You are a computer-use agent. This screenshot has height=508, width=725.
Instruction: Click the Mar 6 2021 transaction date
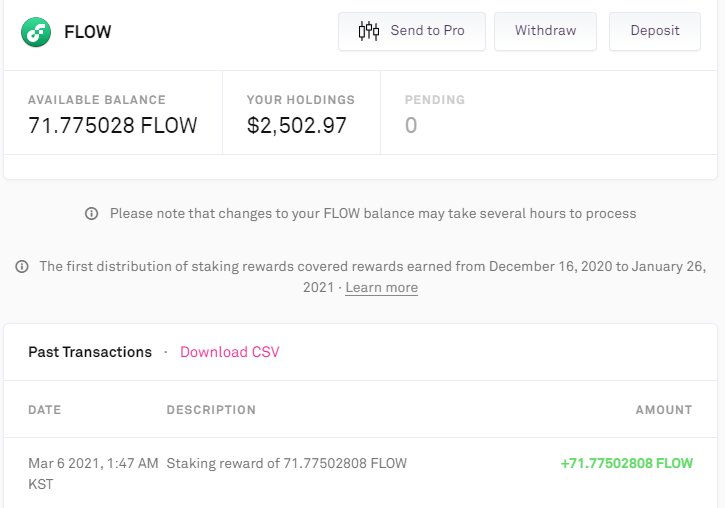pos(93,464)
